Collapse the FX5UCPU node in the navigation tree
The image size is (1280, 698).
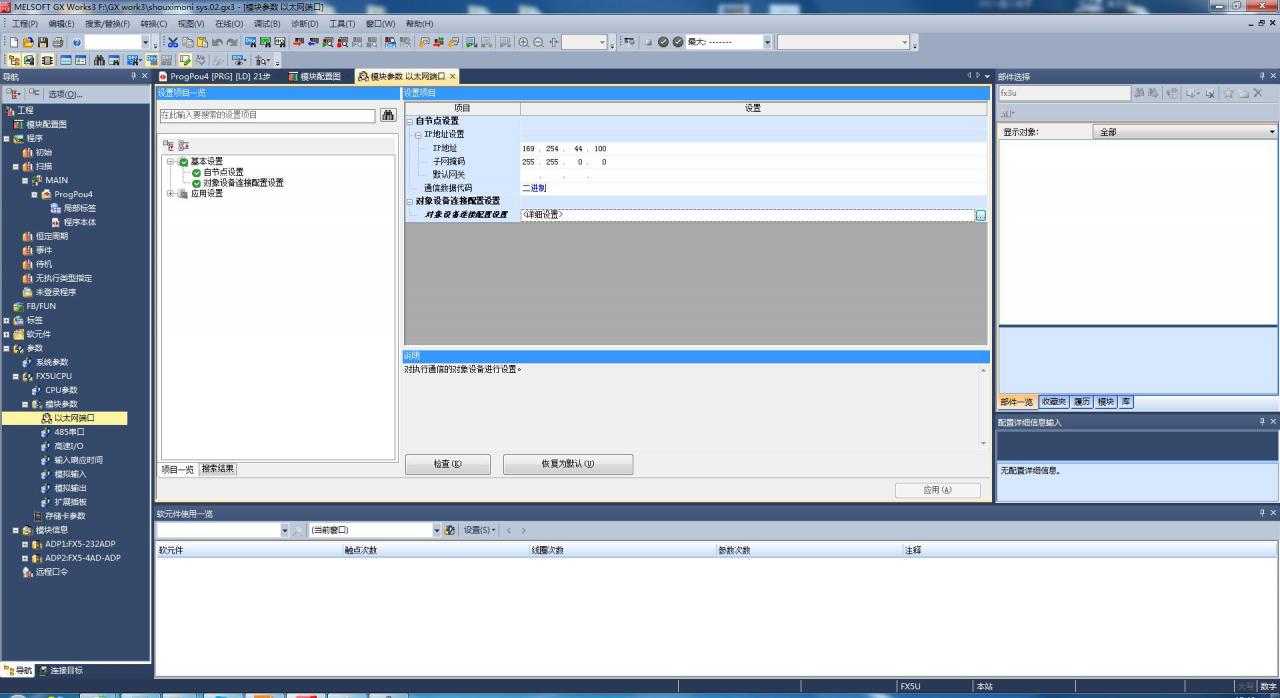pos(15,376)
